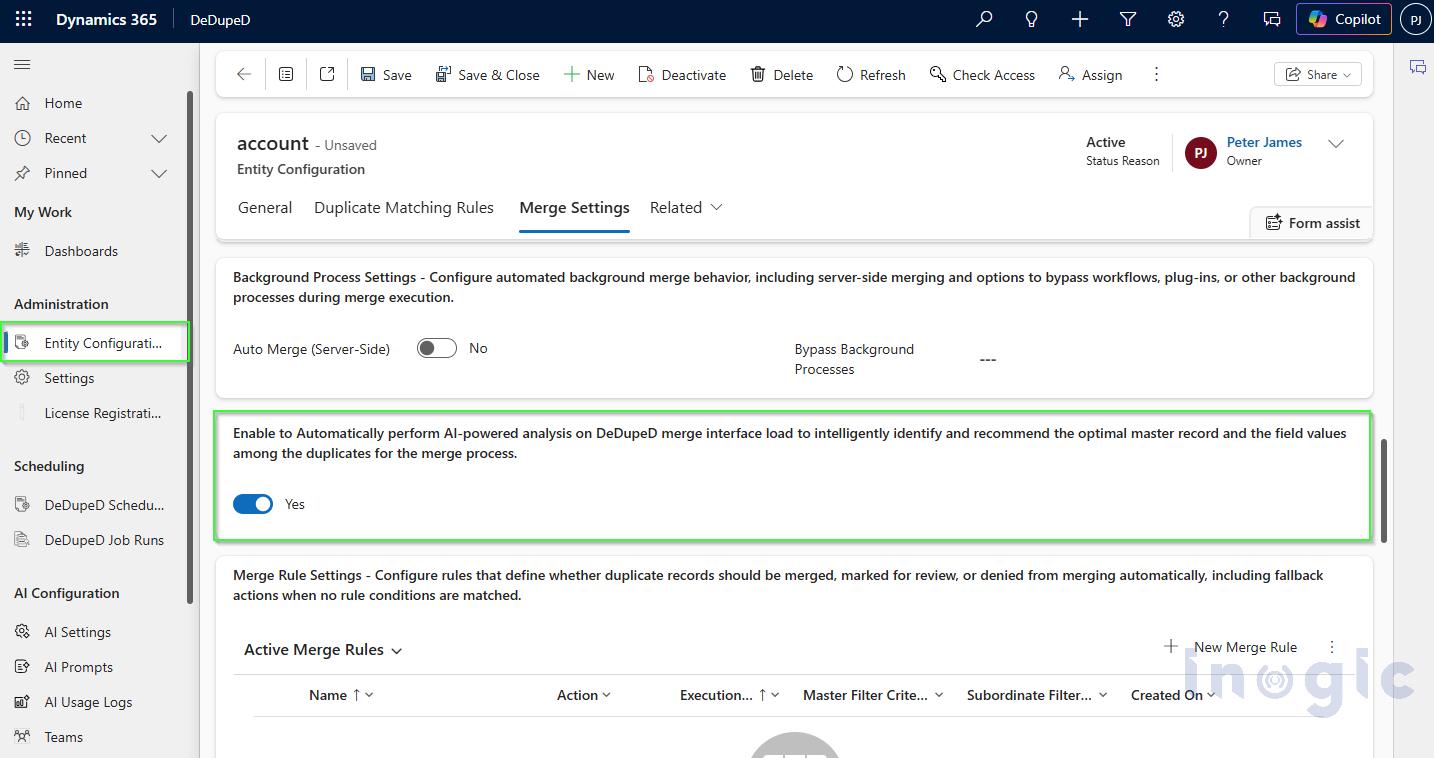Click the New command
The width and height of the screenshot is (1434, 758).
point(589,75)
